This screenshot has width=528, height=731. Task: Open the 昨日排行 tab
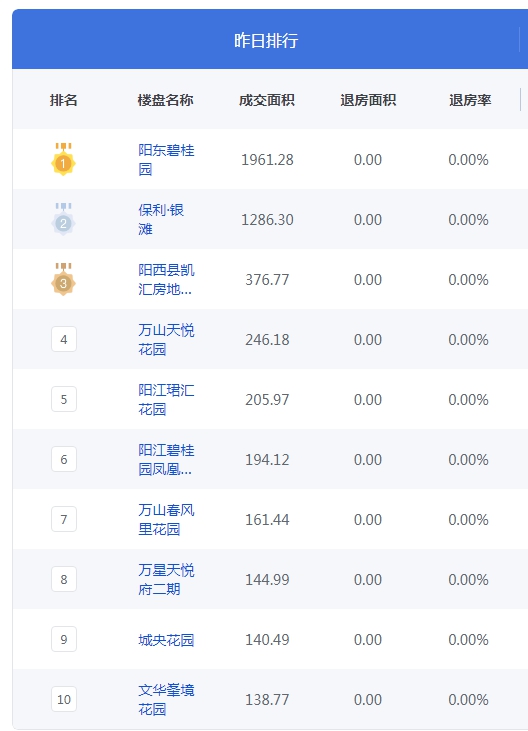pos(266,41)
